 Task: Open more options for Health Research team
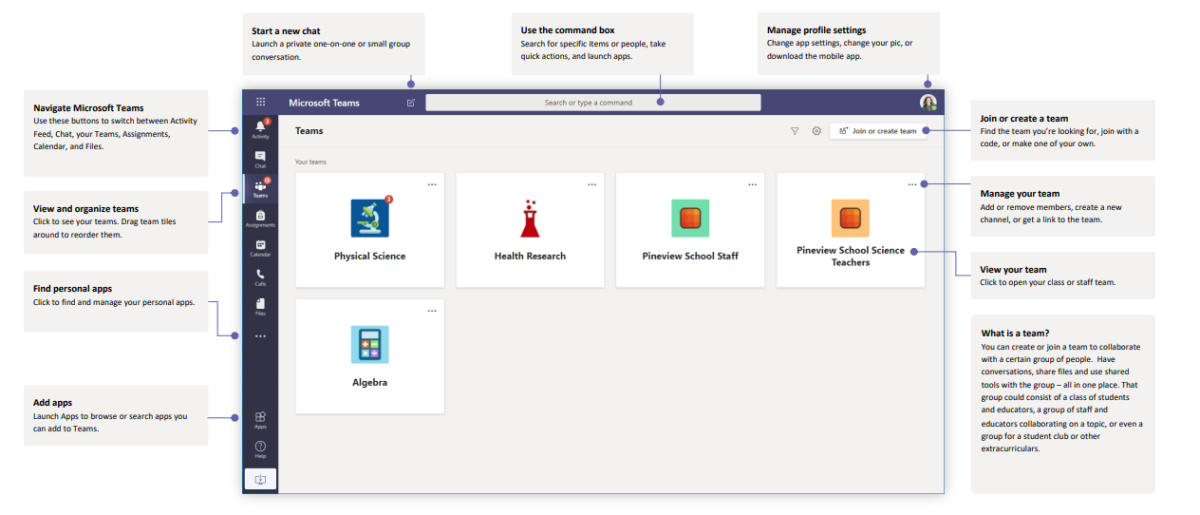pyautogui.click(x=592, y=184)
